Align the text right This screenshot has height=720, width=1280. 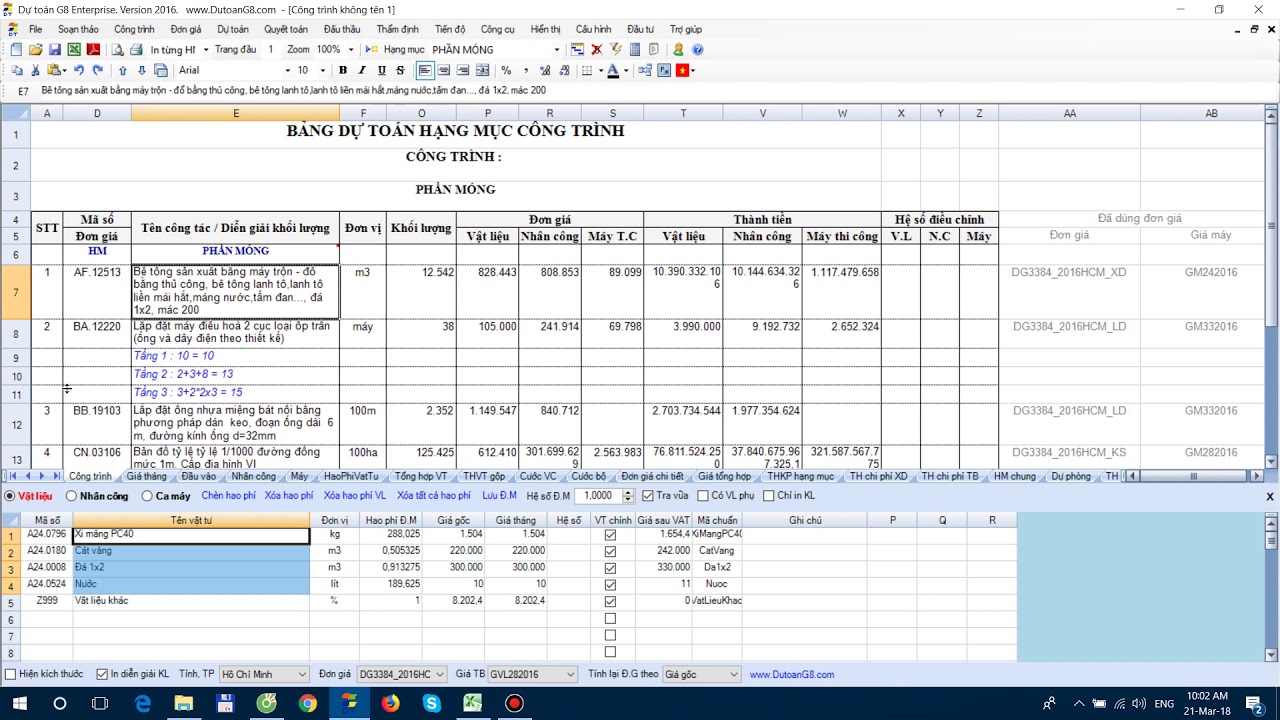click(463, 70)
